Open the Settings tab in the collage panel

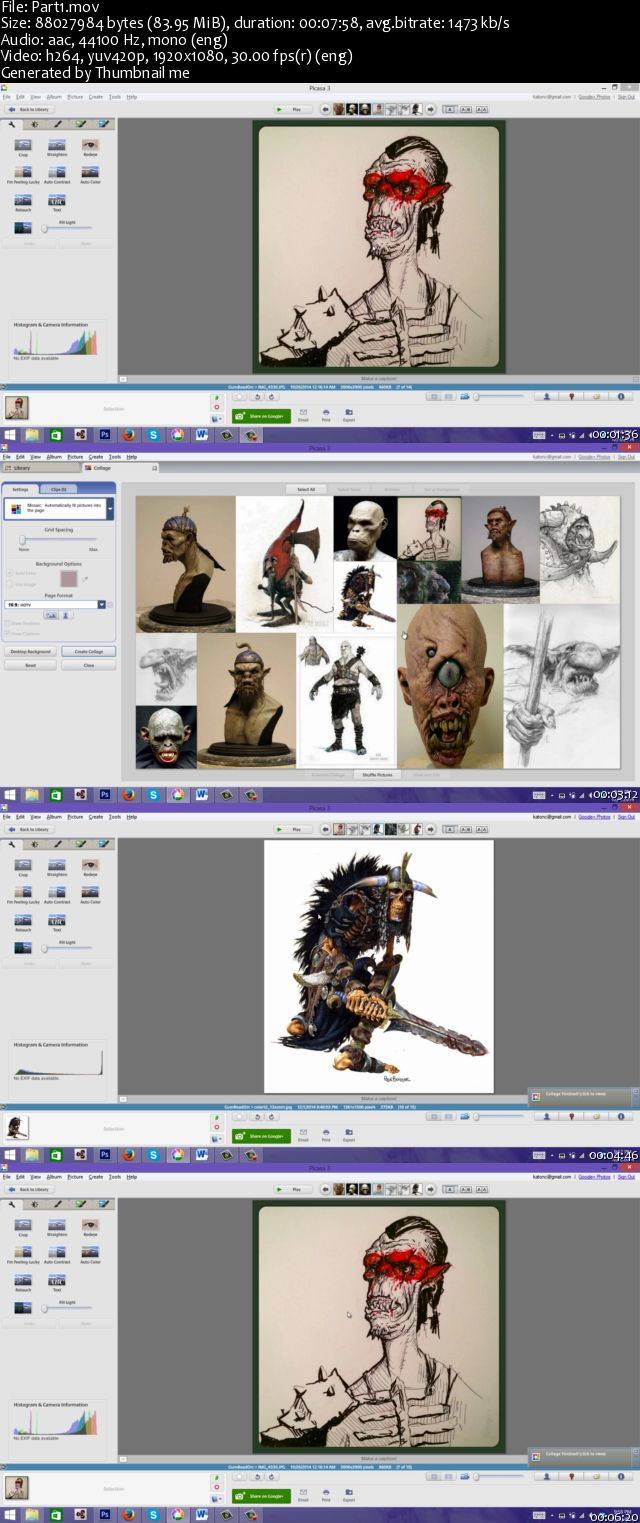pyautogui.click(x=20, y=489)
